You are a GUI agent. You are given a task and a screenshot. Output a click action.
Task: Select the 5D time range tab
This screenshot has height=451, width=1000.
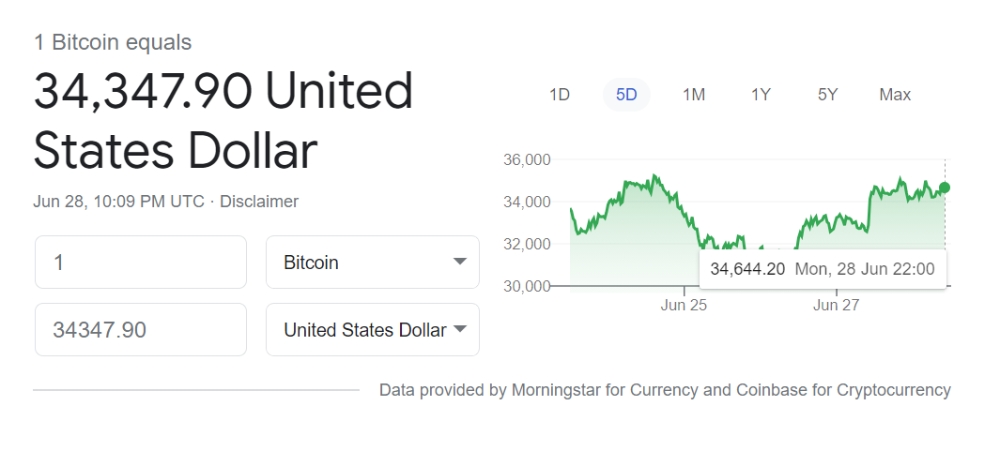626,94
